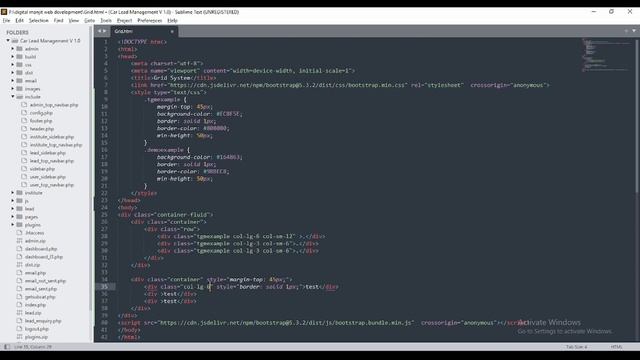This screenshot has height=360, width=640.
Task: Click the index.php file icon
Action: (x=19, y=304)
